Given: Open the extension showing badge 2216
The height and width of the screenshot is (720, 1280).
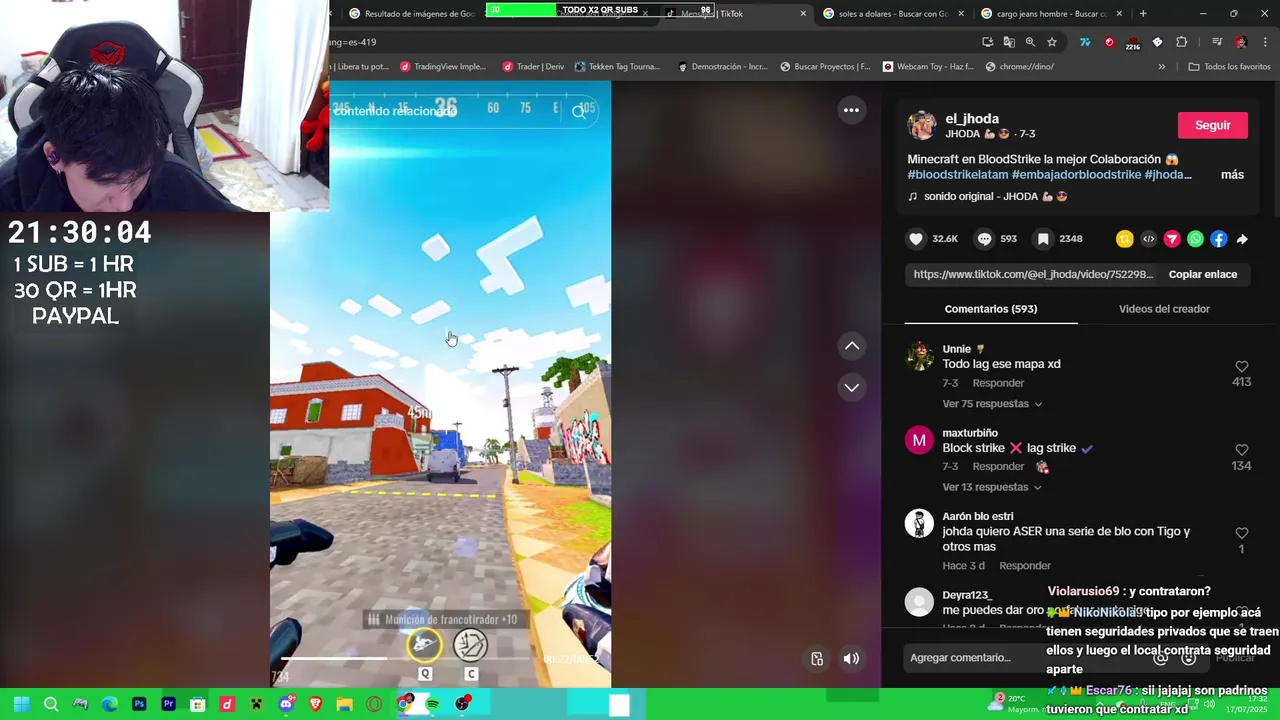Looking at the screenshot, I should [1133, 43].
